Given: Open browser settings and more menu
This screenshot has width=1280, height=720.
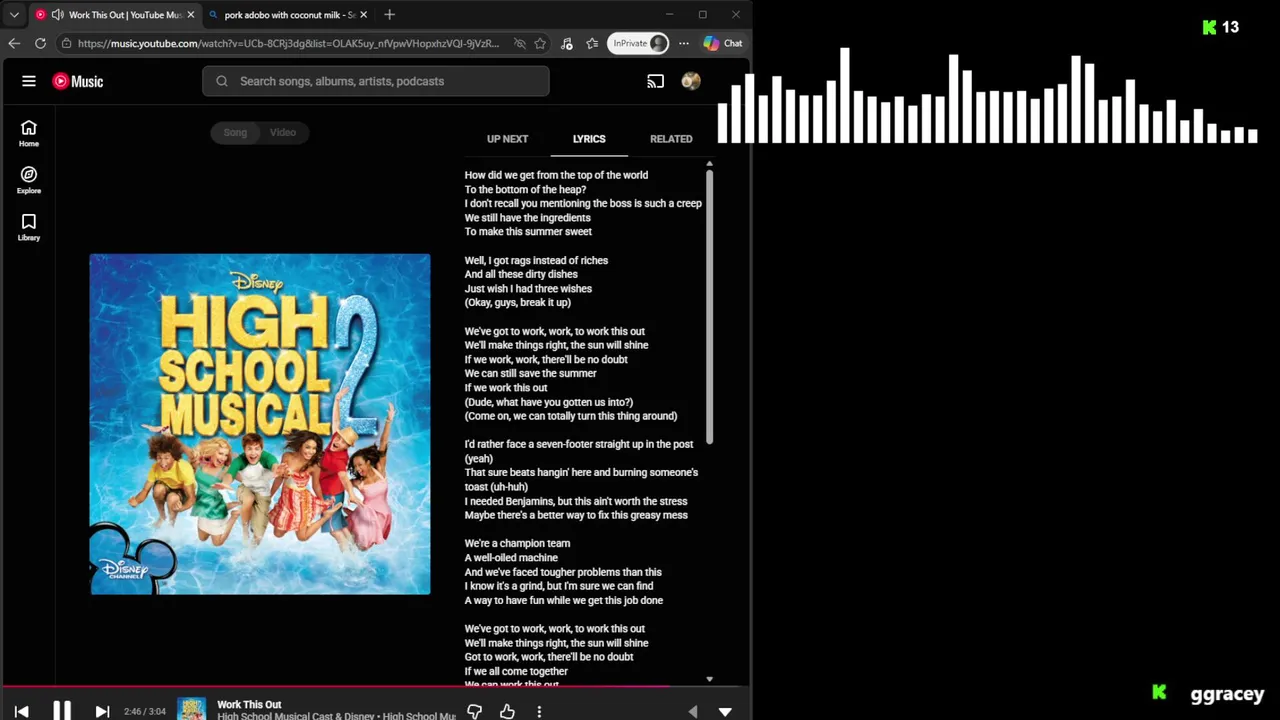Looking at the screenshot, I should [x=684, y=43].
